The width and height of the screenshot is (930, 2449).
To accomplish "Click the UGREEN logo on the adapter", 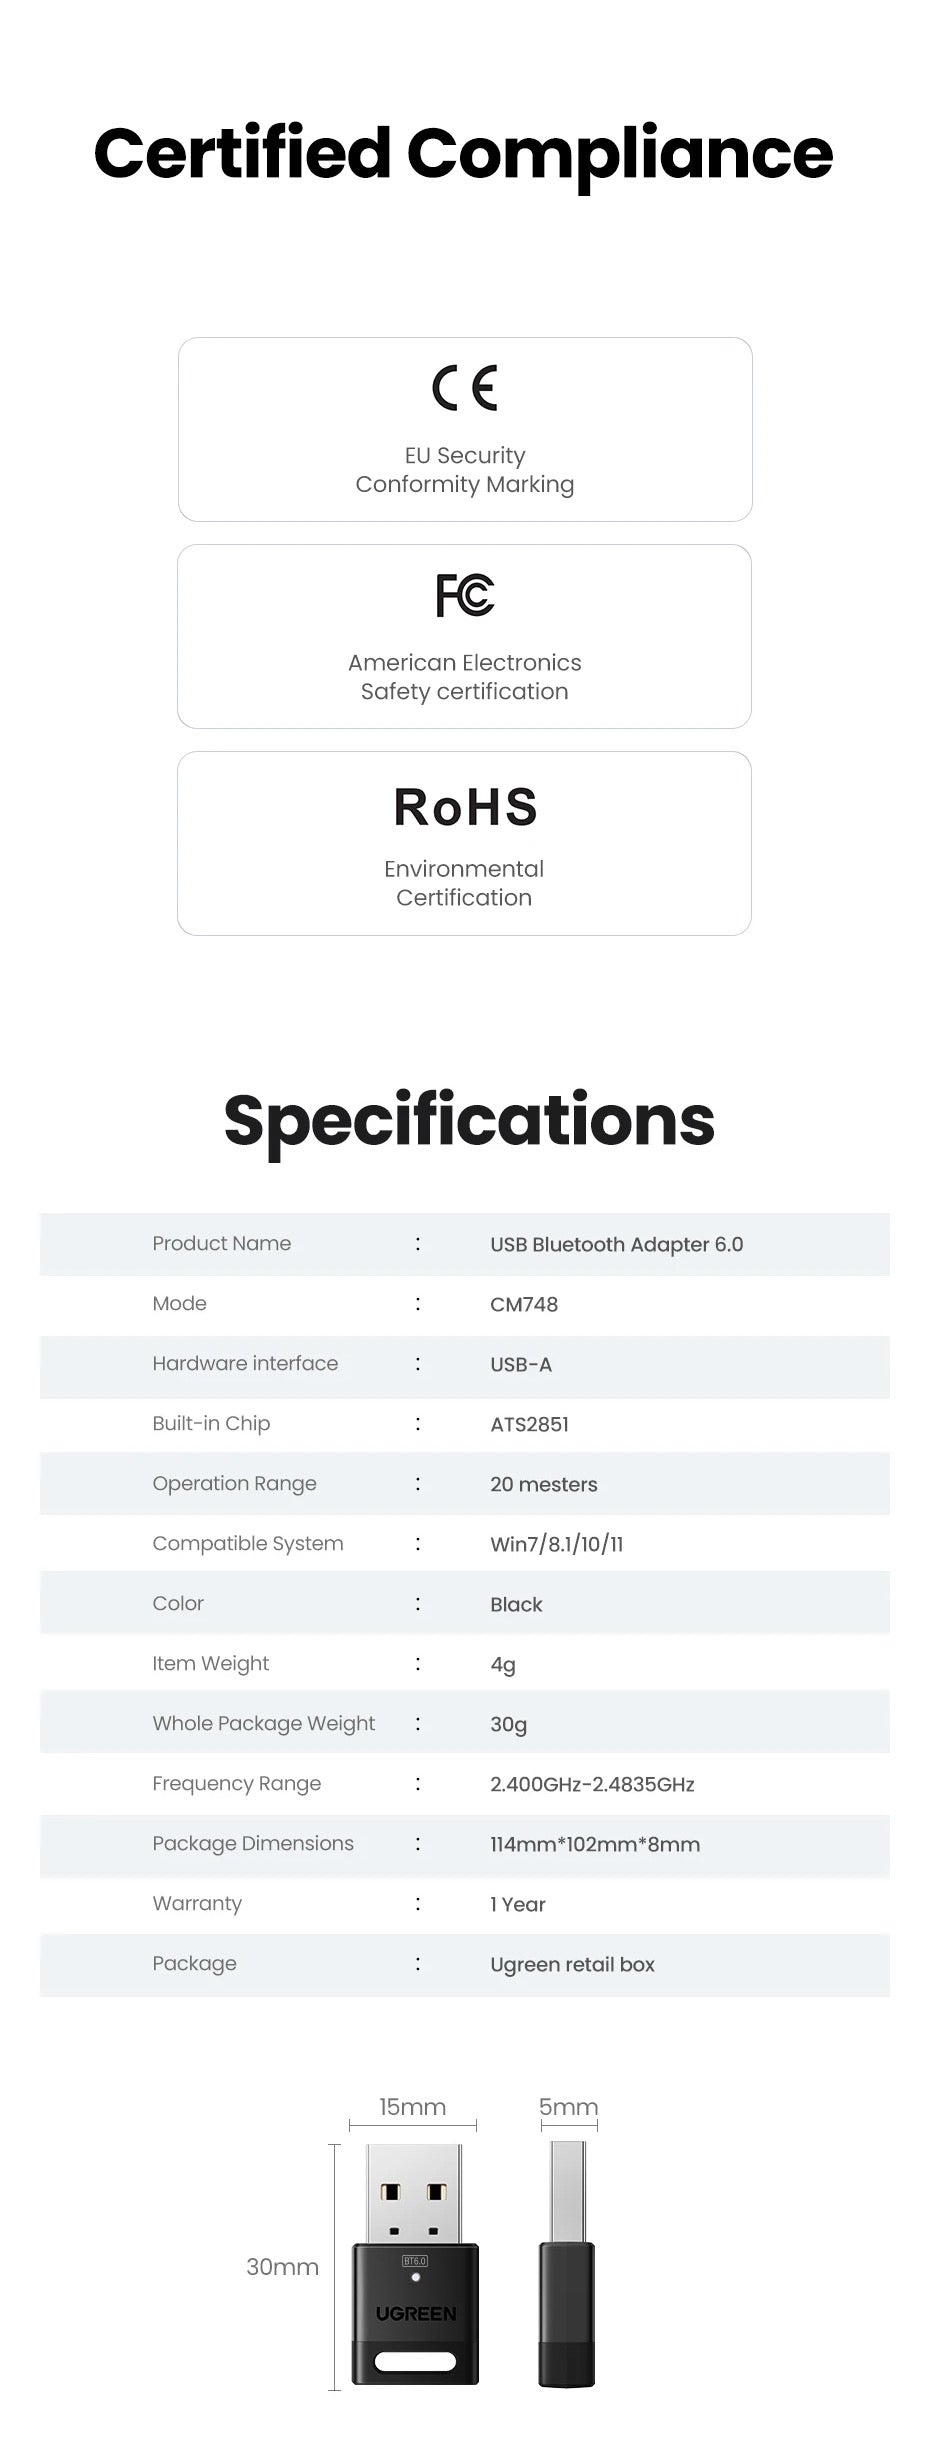I will (416, 2313).
